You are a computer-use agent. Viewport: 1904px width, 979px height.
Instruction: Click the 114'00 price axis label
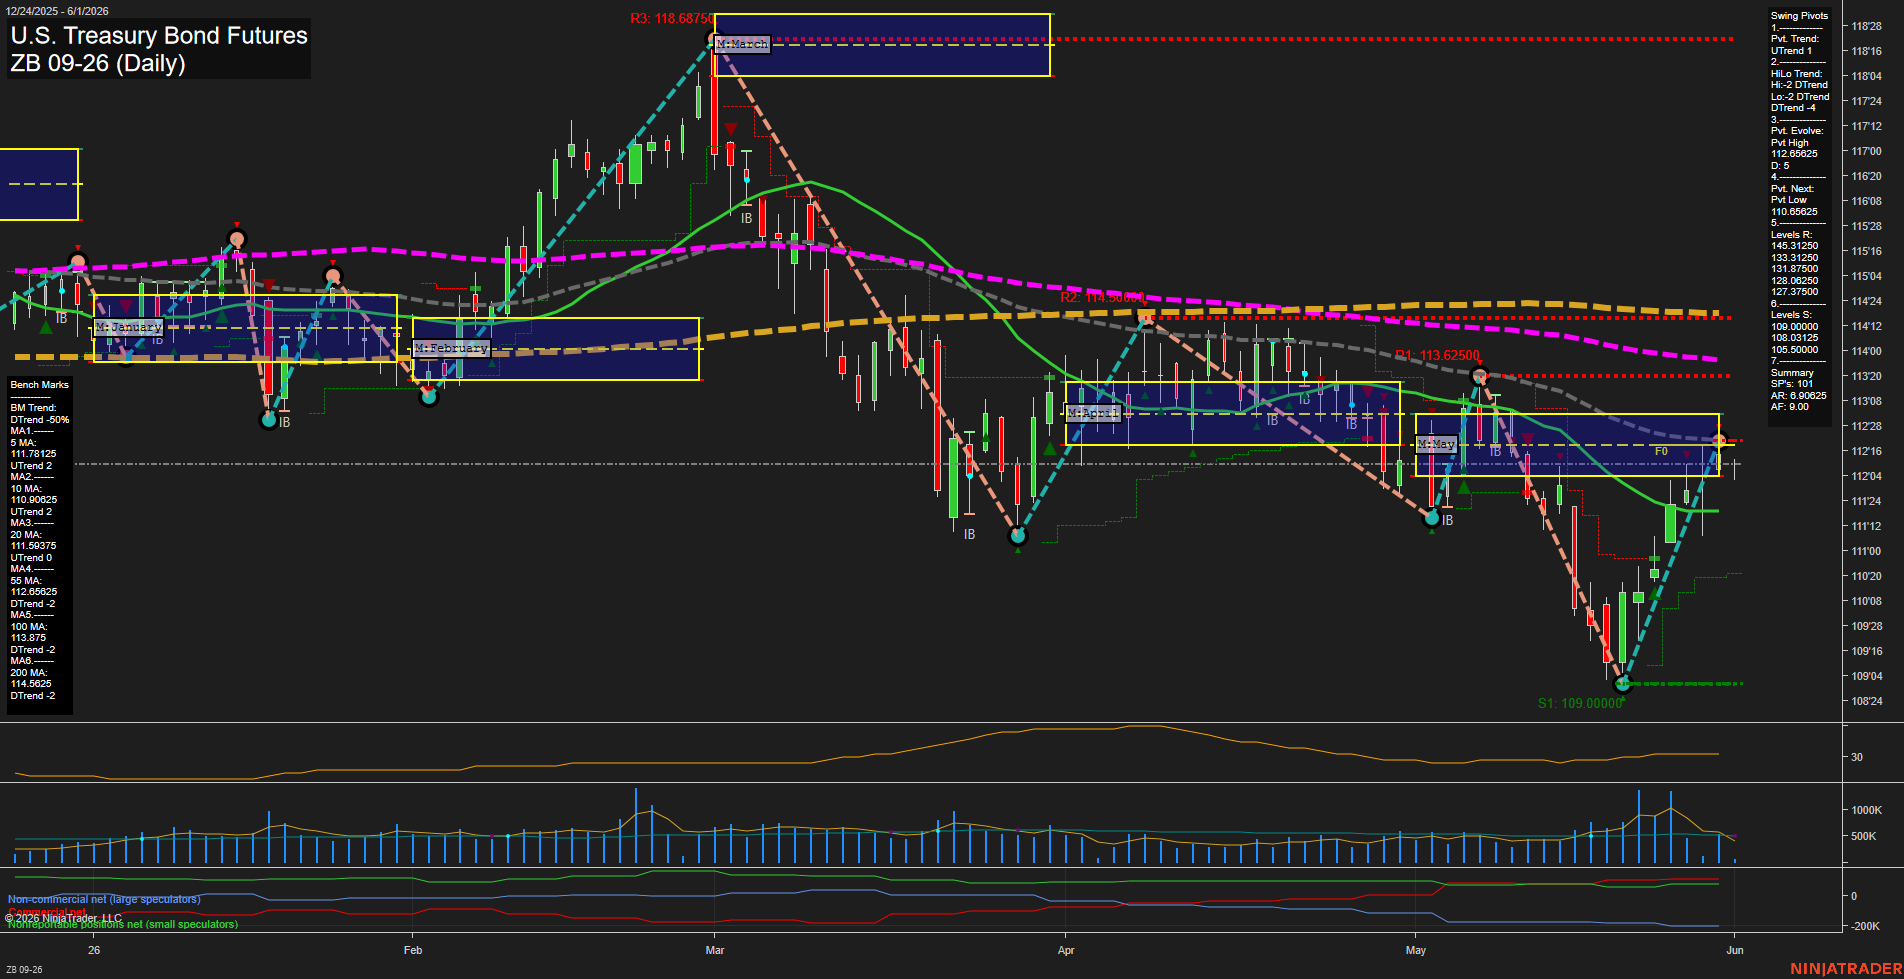click(x=1866, y=352)
